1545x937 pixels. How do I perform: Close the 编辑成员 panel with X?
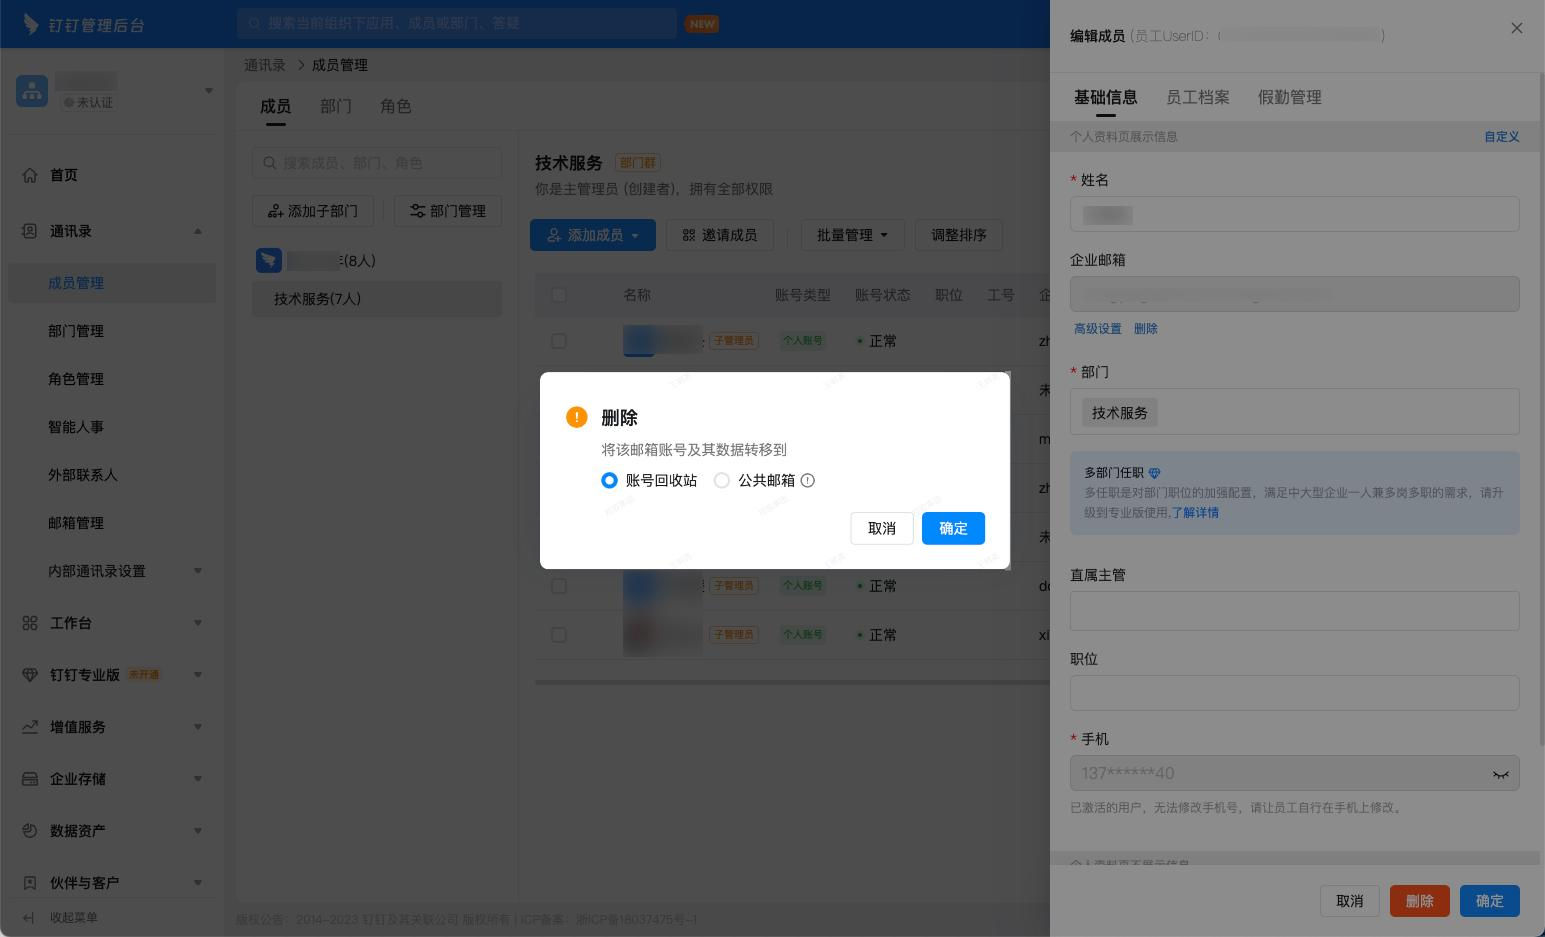click(x=1517, y=28)
